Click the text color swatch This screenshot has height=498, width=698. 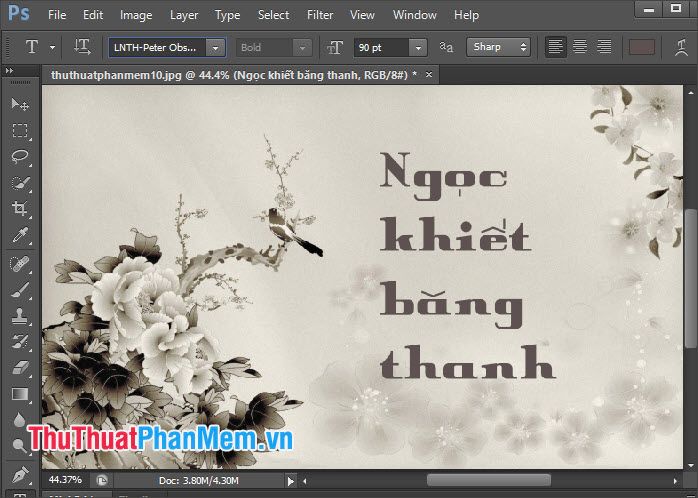click(x=641, y=47)
